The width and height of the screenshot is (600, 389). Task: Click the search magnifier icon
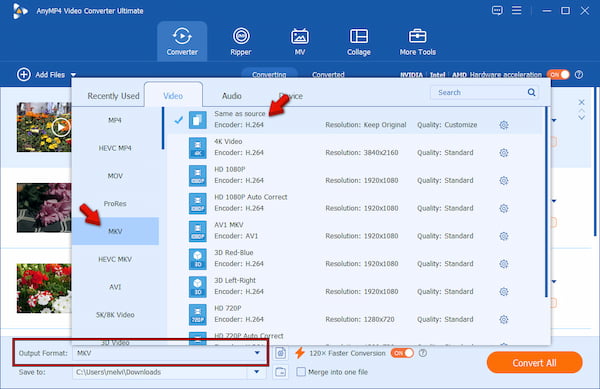[531, 92]
